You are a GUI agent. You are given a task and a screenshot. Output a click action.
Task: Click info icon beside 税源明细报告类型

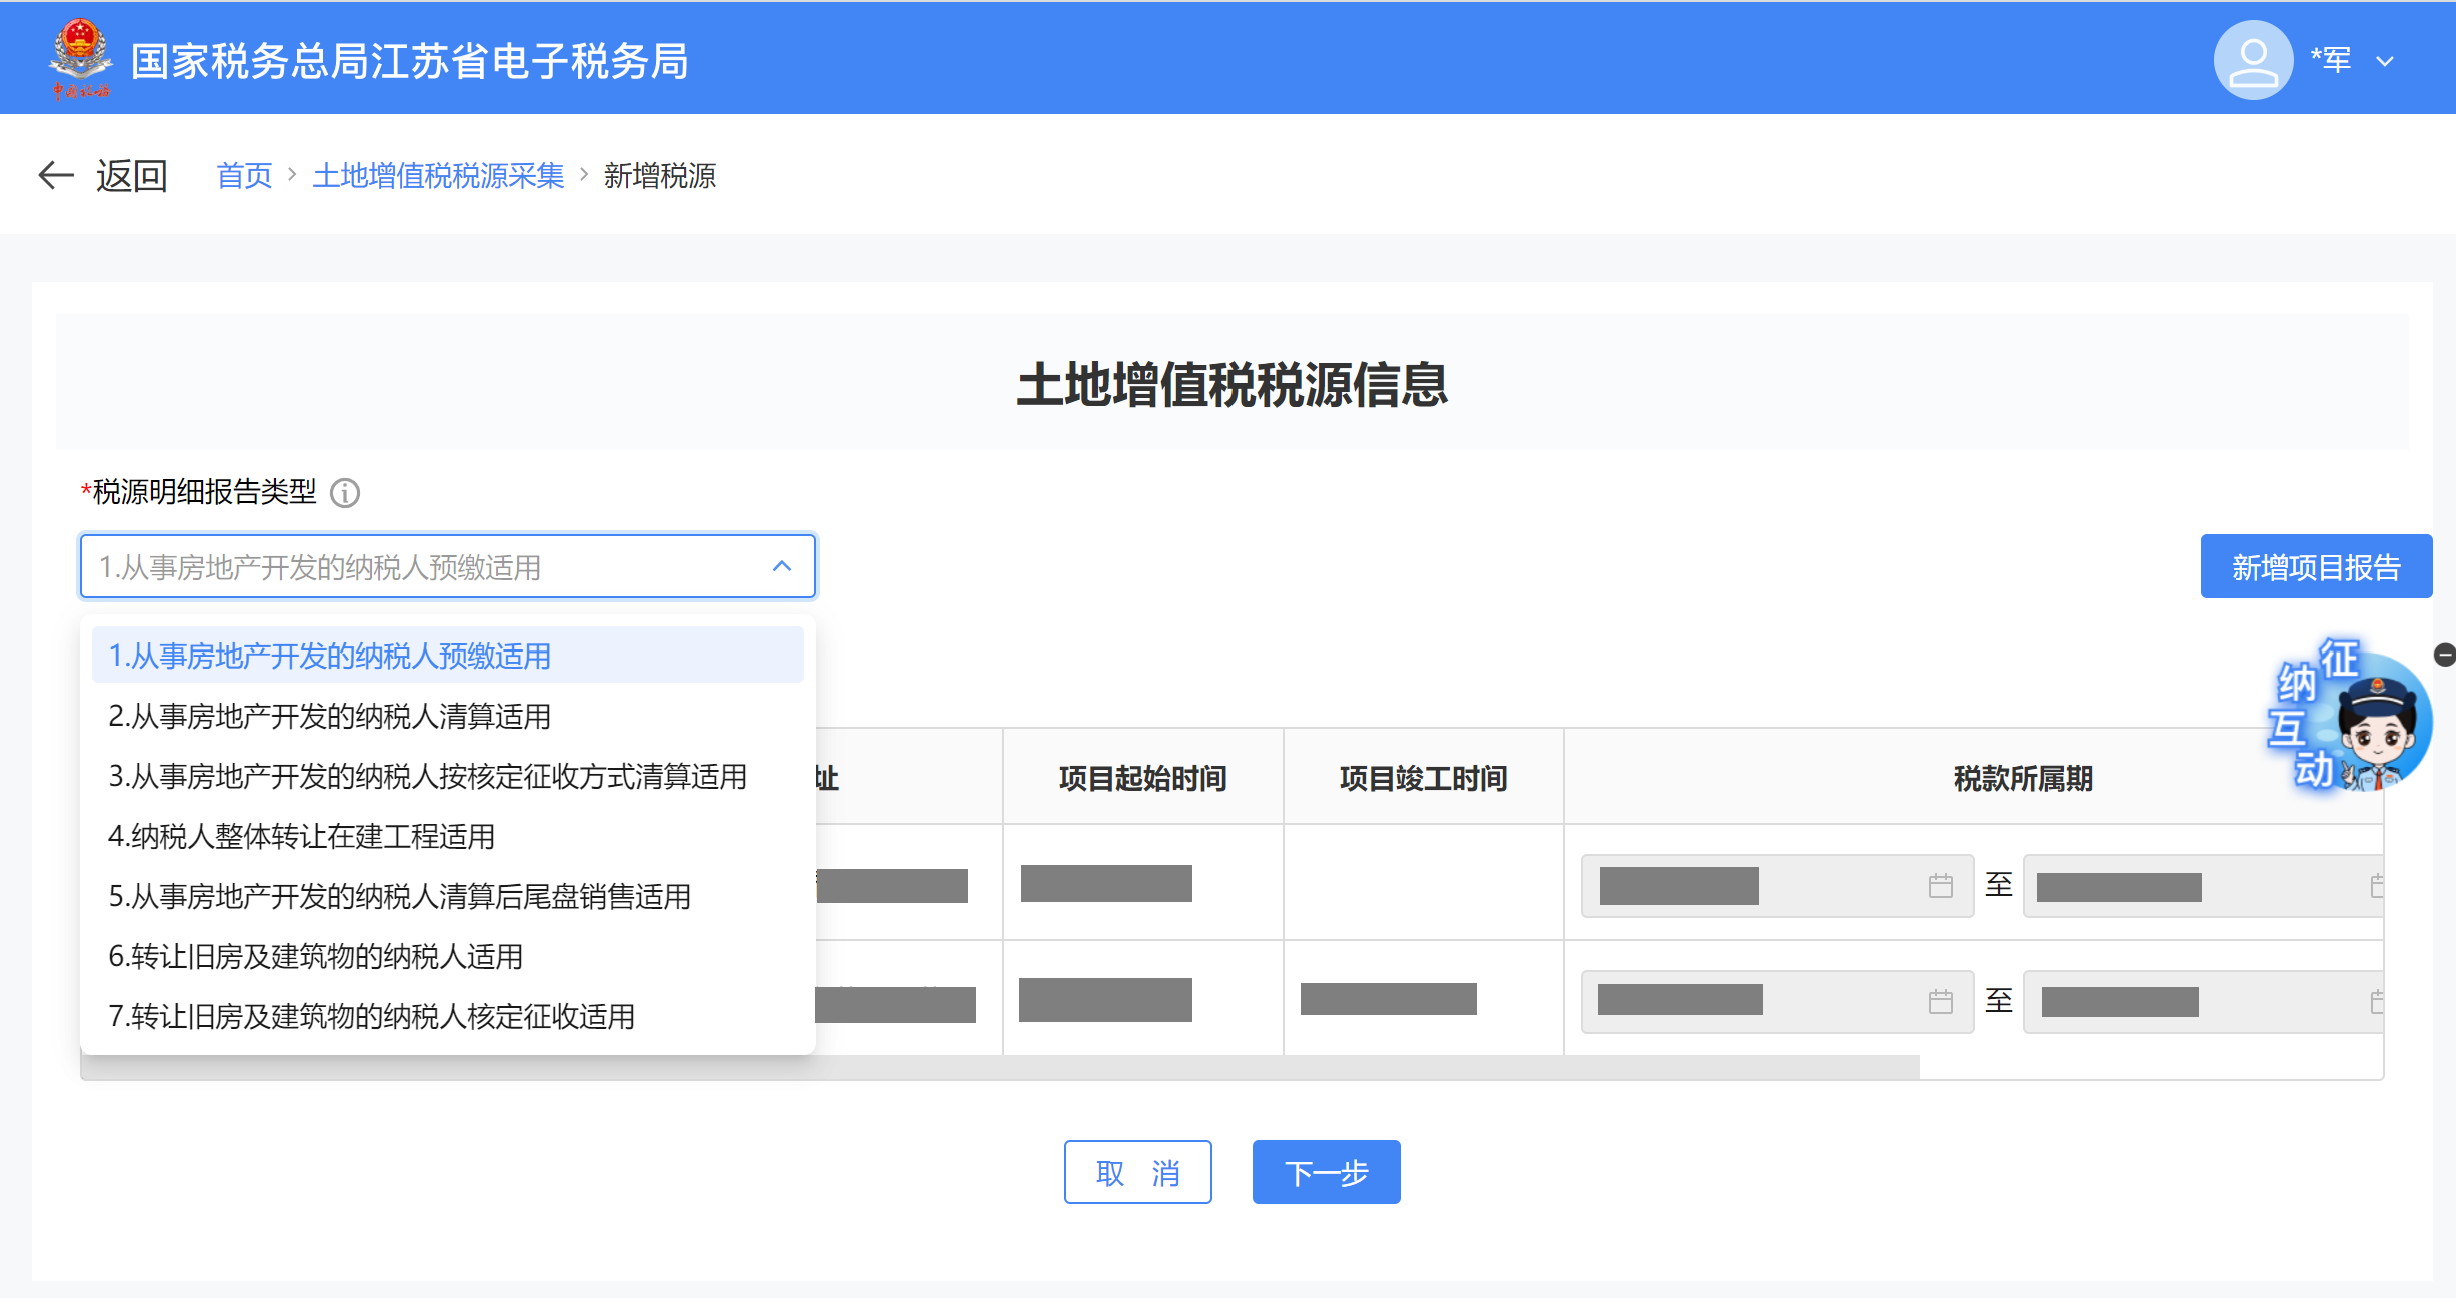345,493
